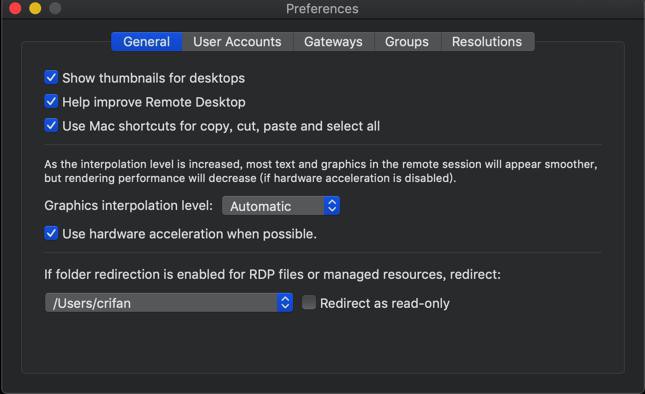Screen dimensions: 645x394
Task: Select the General tab
Action: pyautogui.click(x=147, y=42)
